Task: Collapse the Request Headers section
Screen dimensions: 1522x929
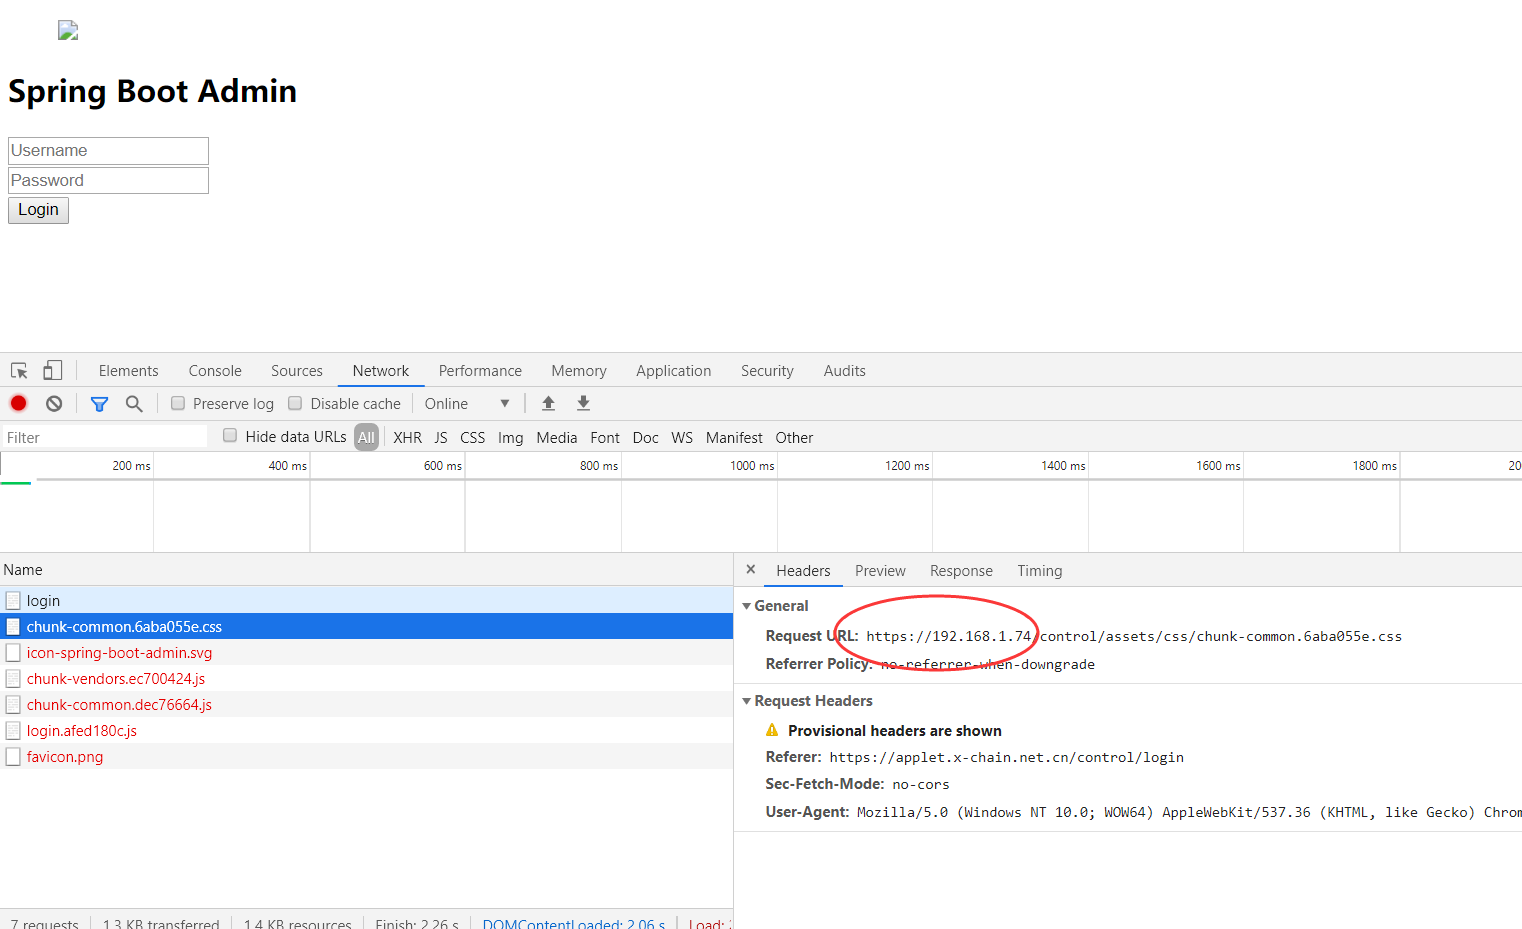Action: click(747, 700)
